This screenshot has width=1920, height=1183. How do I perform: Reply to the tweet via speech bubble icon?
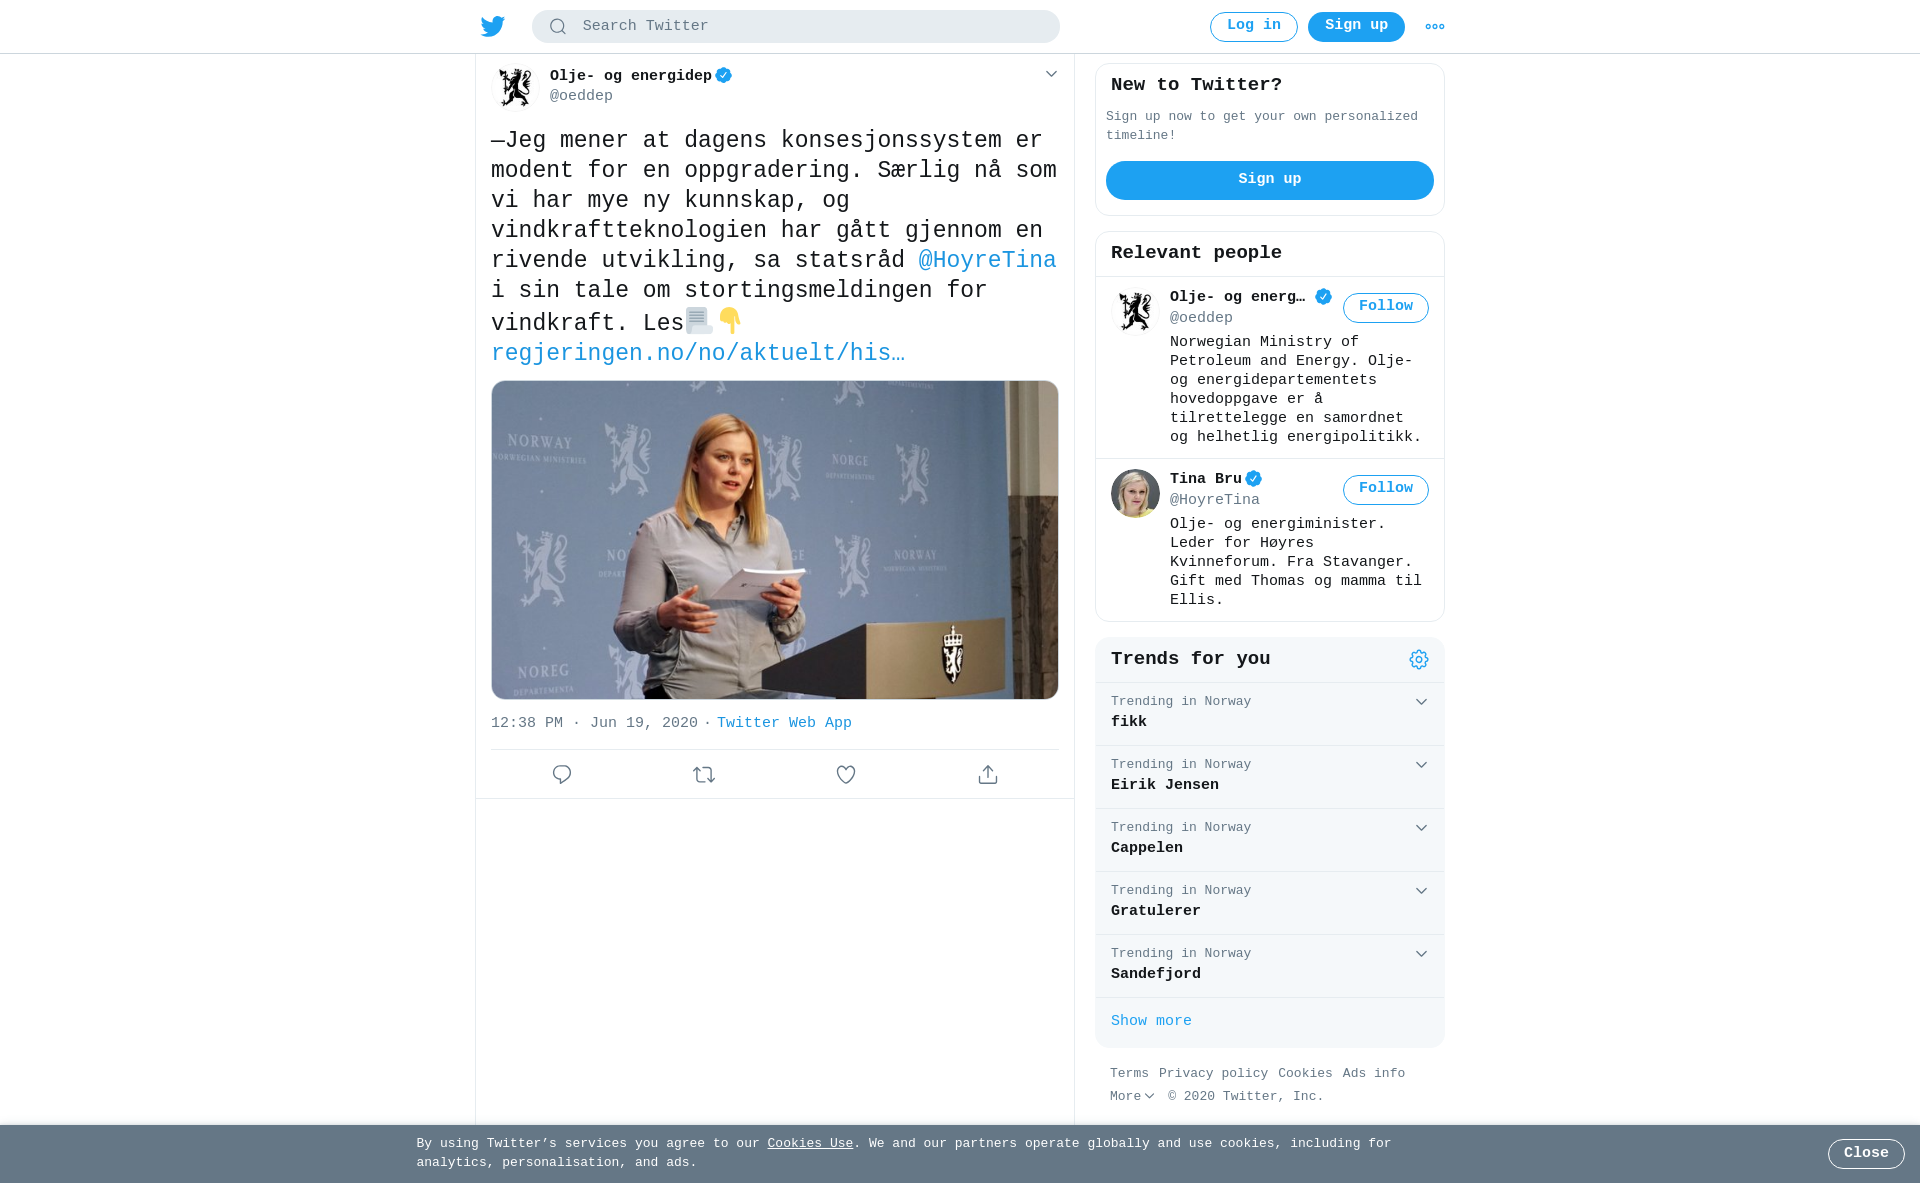point(562,775)
